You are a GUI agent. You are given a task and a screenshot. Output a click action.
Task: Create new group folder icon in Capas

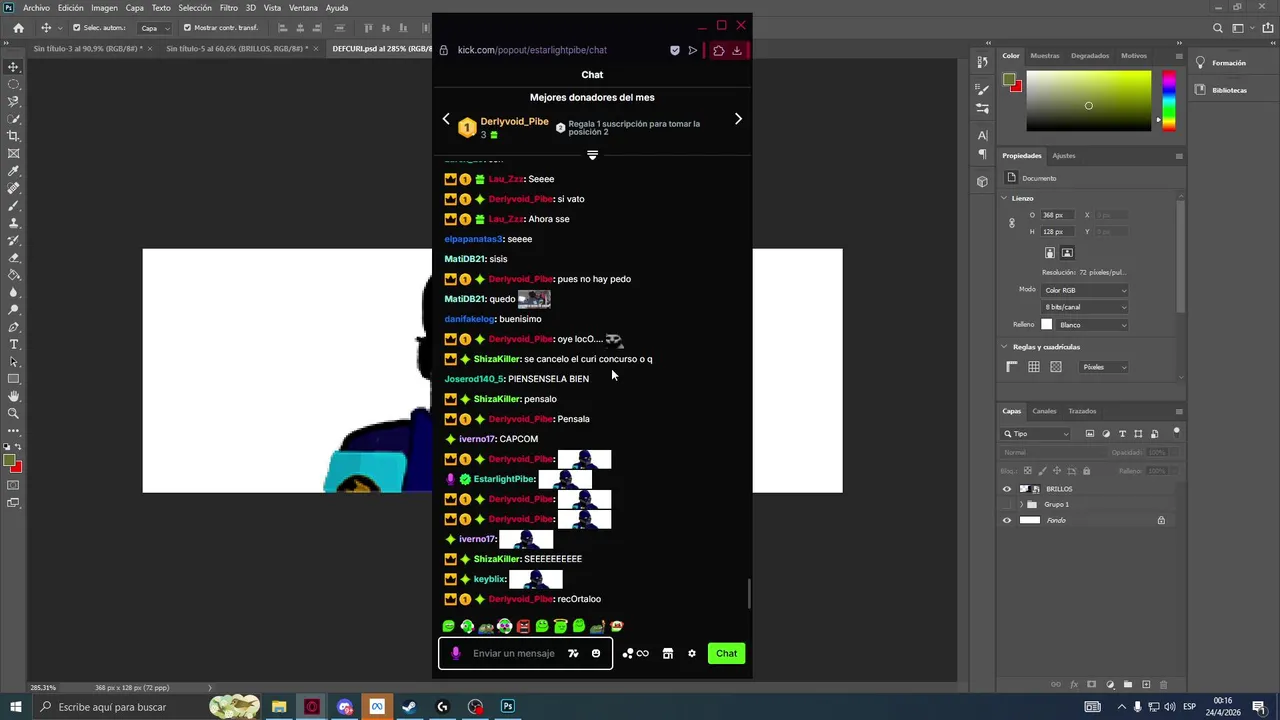pyautogui.click(x=1128, y=685)
